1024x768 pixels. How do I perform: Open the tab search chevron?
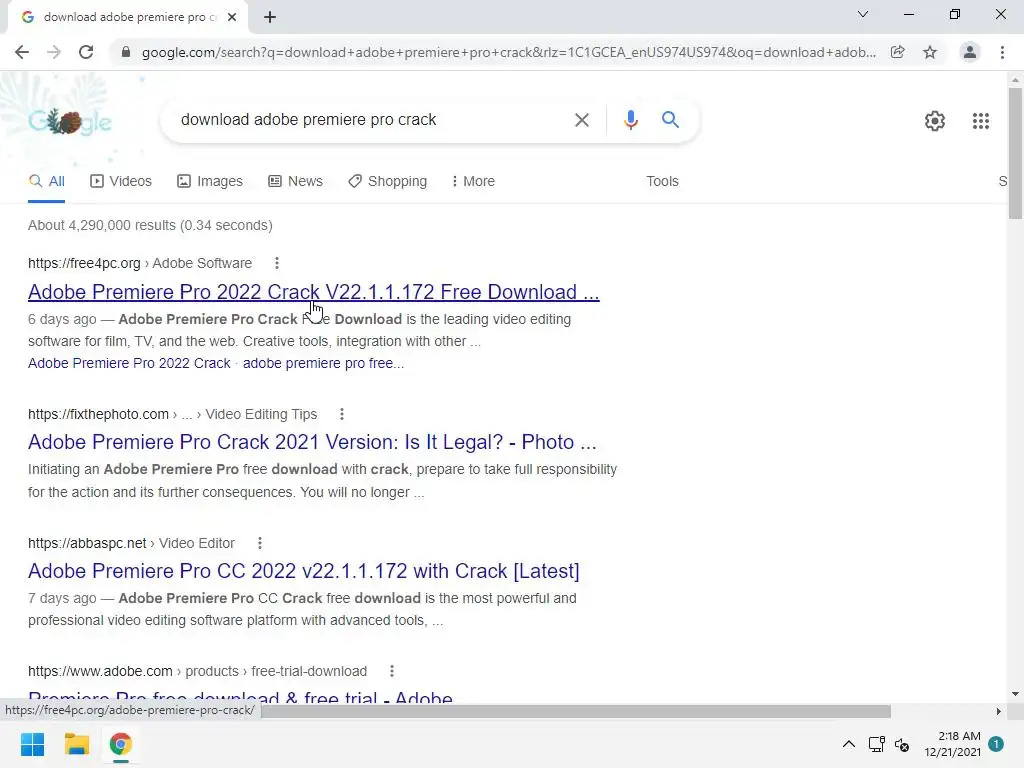pos(863,14)
